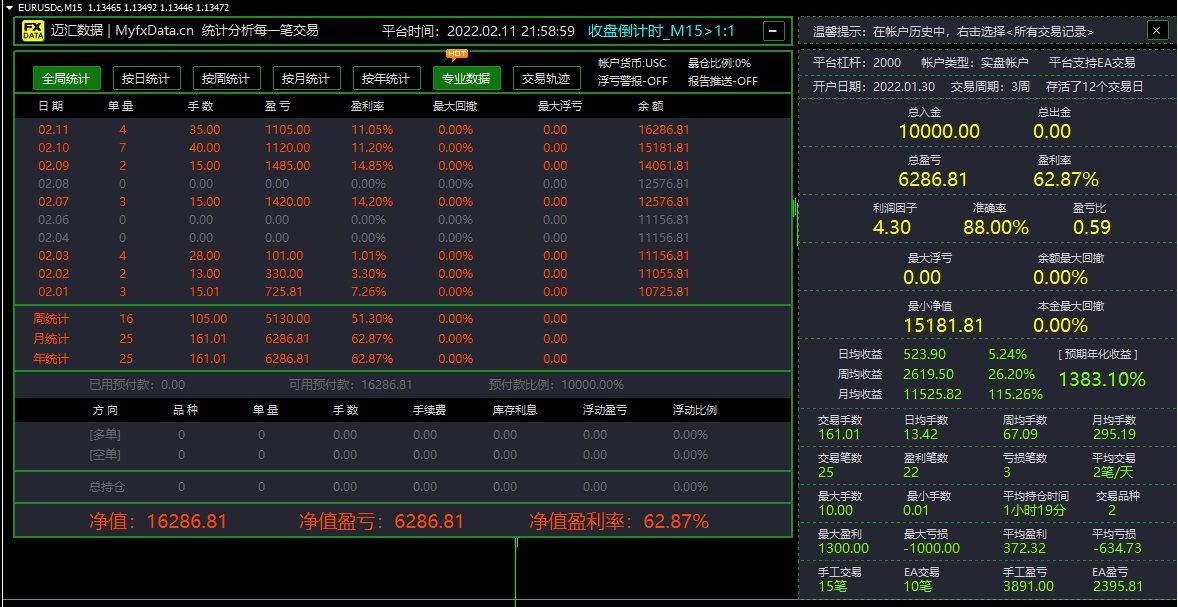Select the 02.09 date row
1178x607 pixels.
tap(403, 165)
